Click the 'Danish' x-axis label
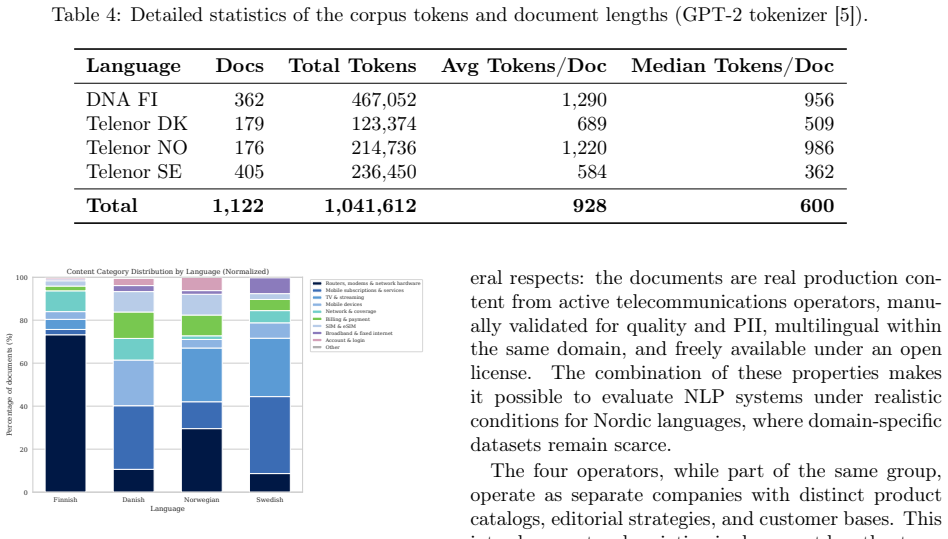948x539 pixels. click(134, 500)
